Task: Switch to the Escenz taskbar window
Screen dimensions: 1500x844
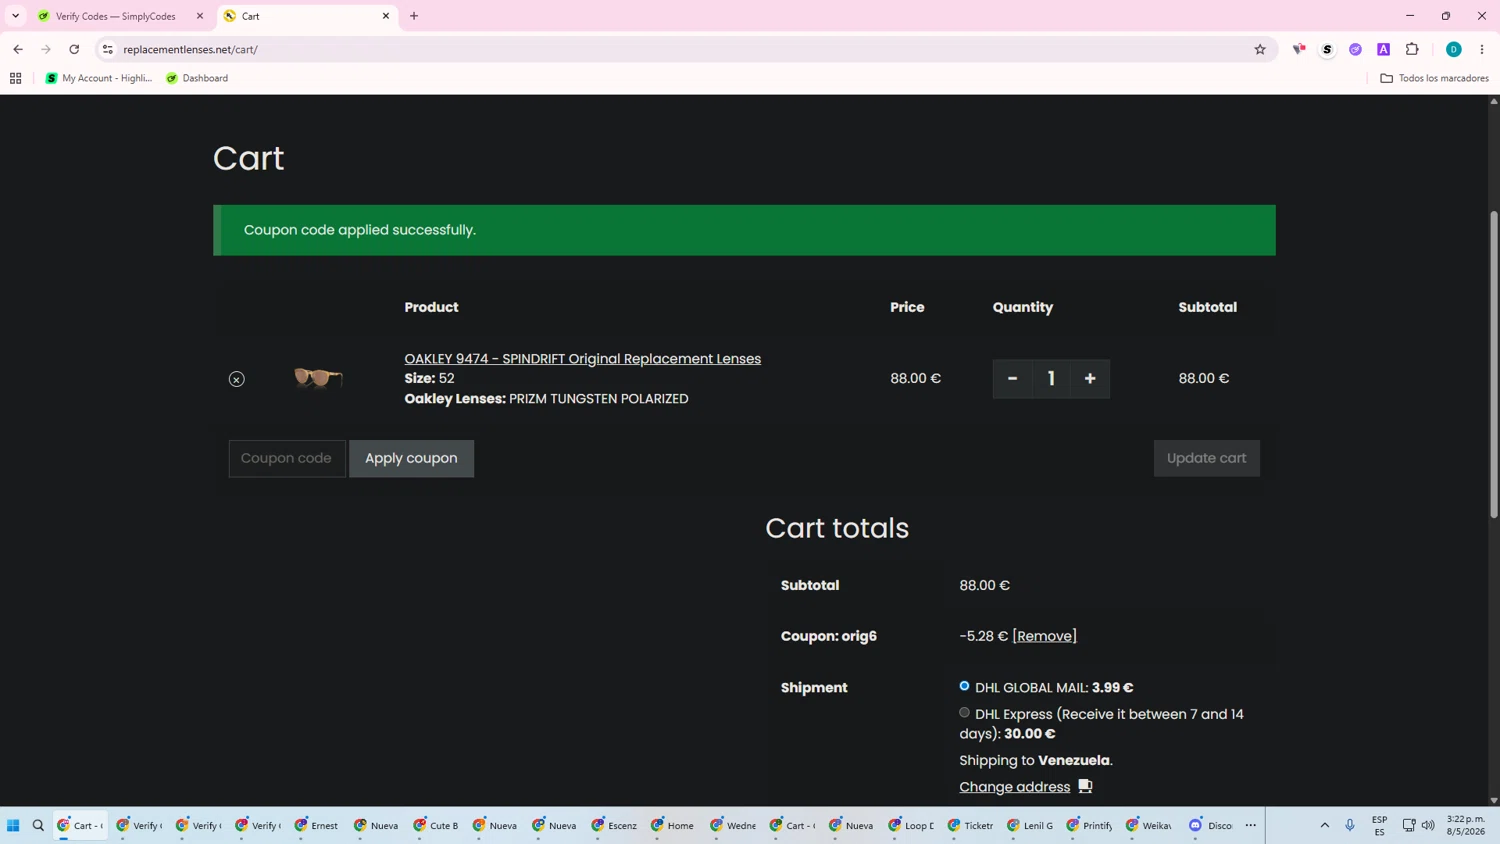Action: [x=614, y=825]
